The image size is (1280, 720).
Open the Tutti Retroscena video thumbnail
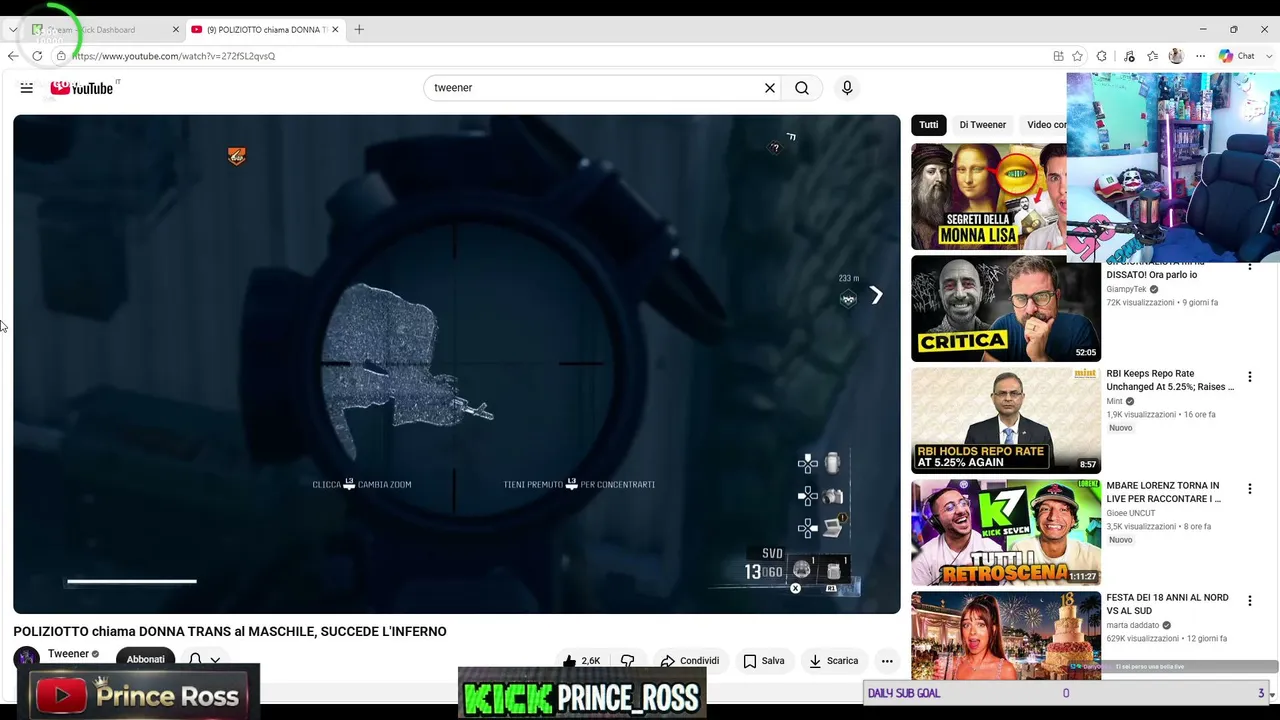pyautogui.click(x=1006, y=533)
